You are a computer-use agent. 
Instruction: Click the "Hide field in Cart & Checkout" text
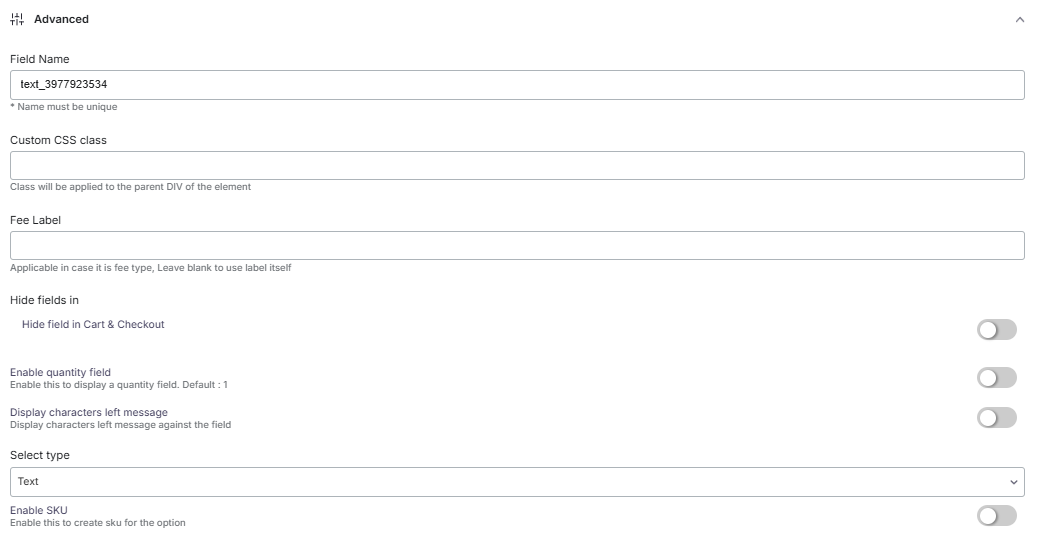[93, 324]
